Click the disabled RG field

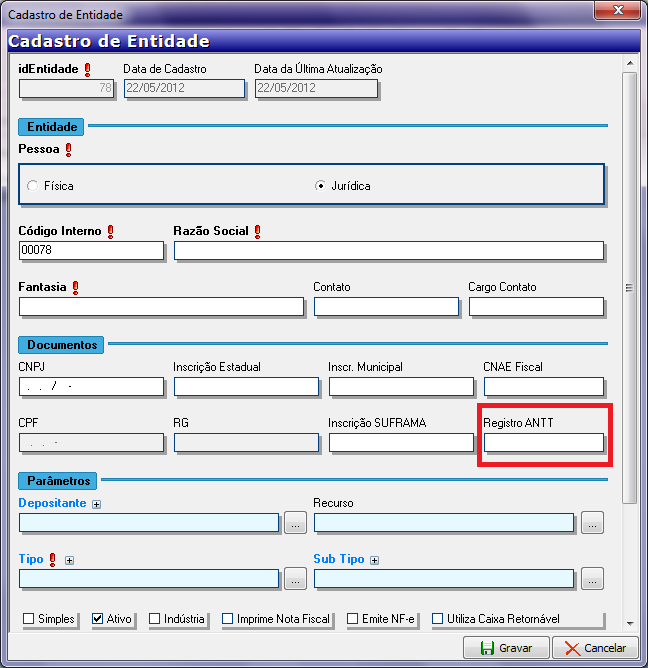tap(246, 443)
